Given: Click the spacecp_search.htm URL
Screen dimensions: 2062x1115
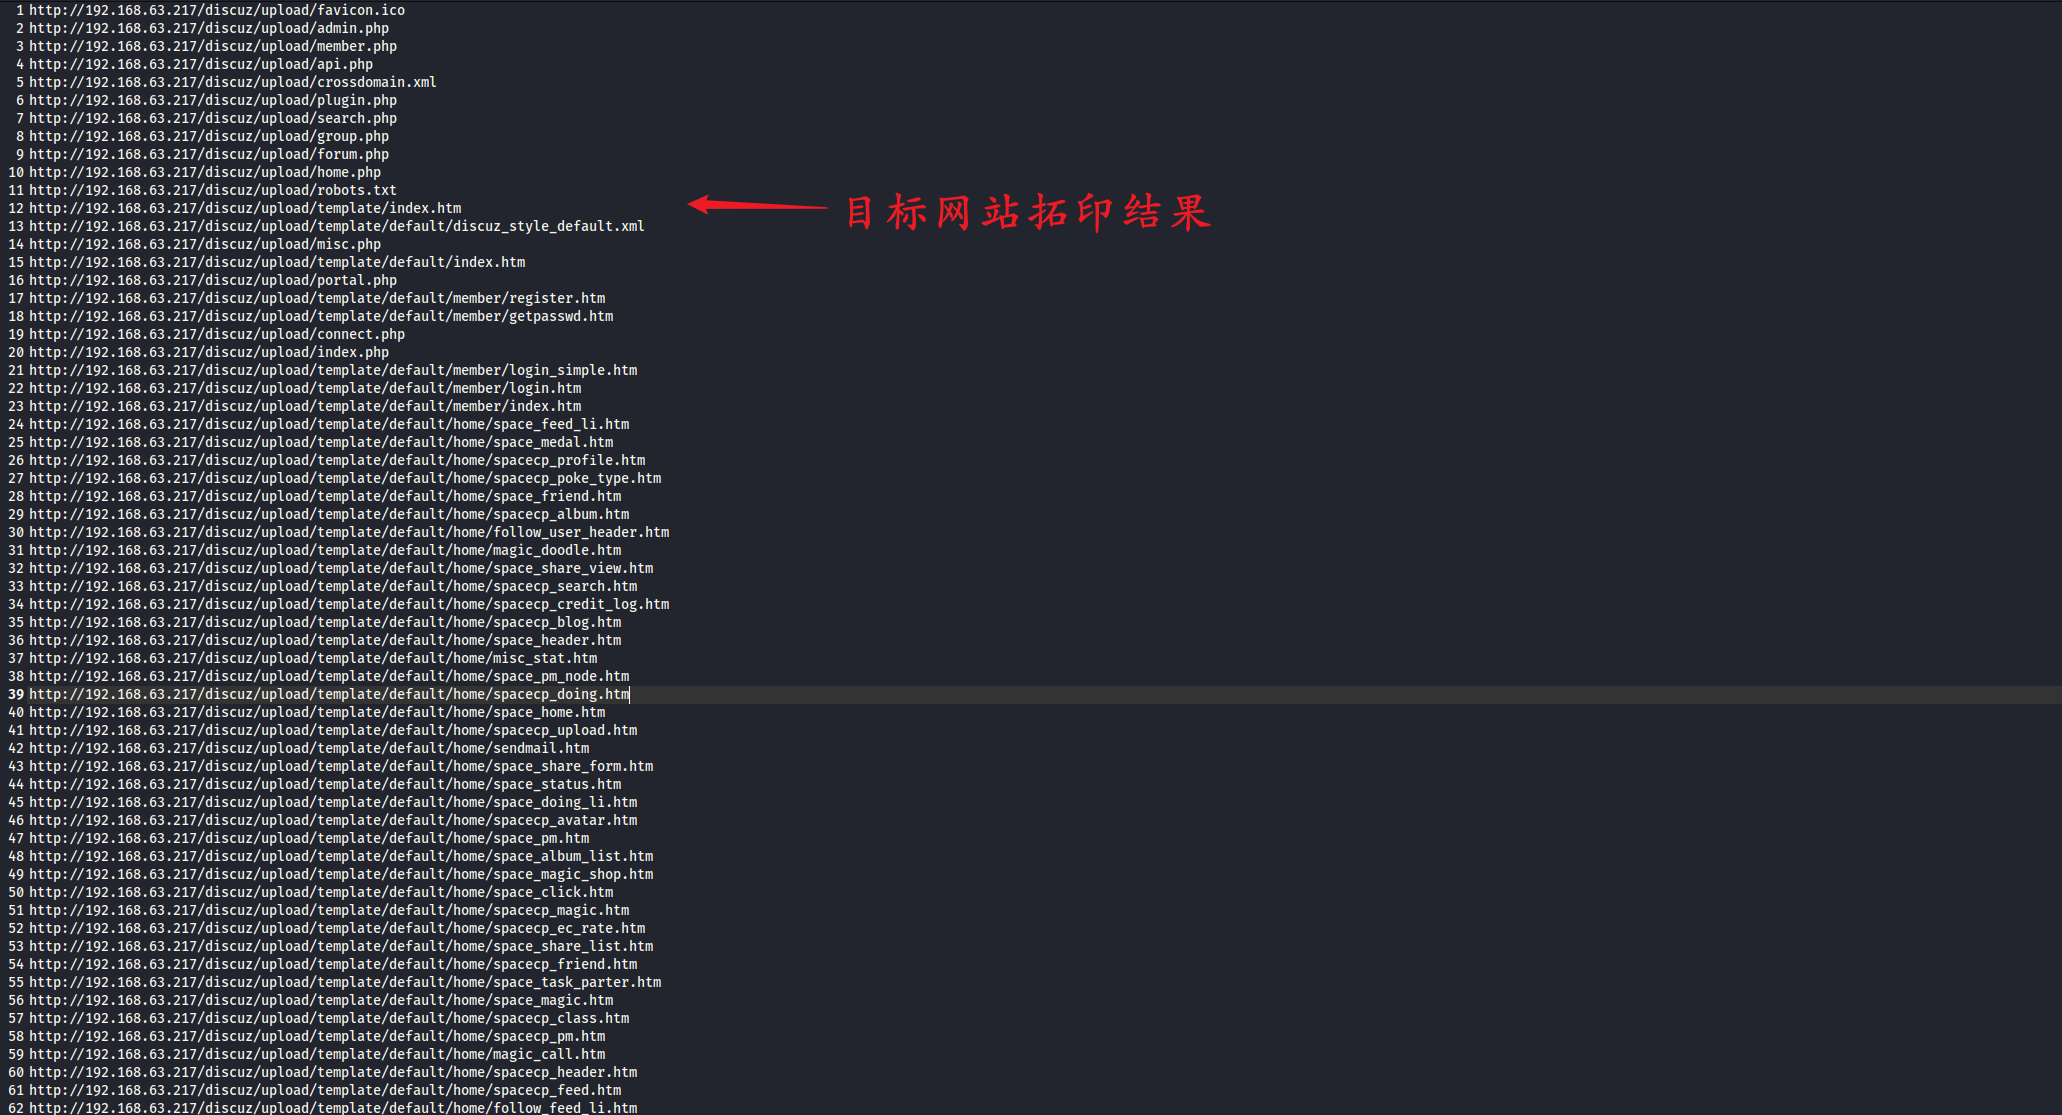Looking at the screenshot, I should [333, 586].
